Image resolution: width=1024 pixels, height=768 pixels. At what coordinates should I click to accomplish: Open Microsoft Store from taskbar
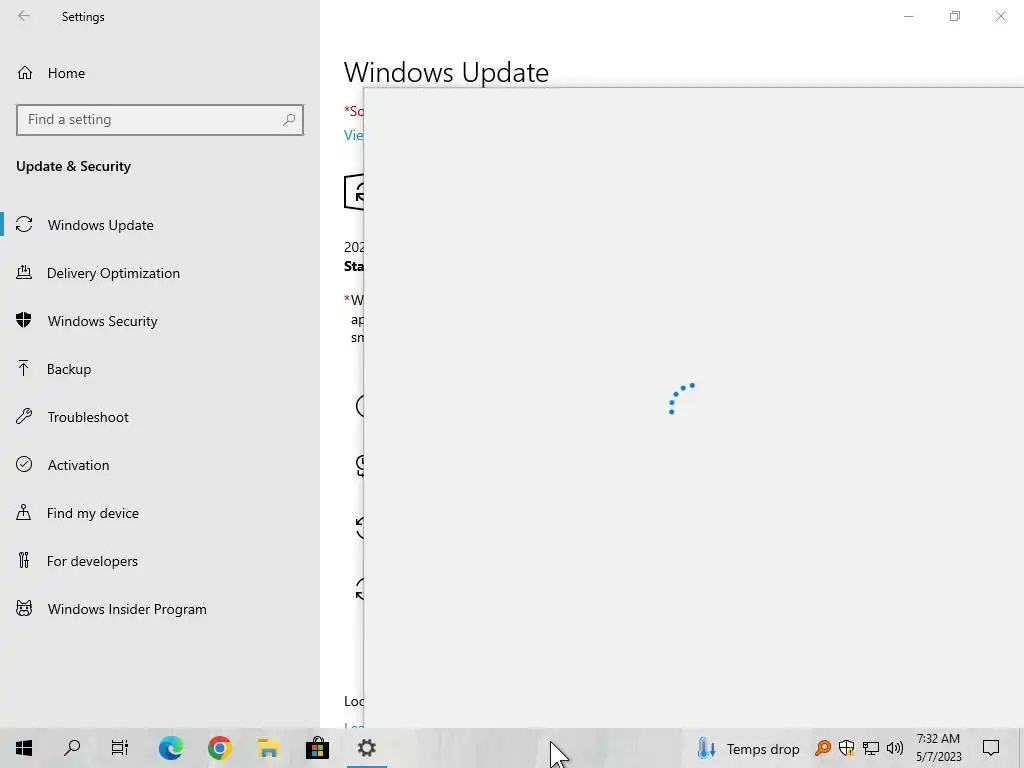coord(317,748)
